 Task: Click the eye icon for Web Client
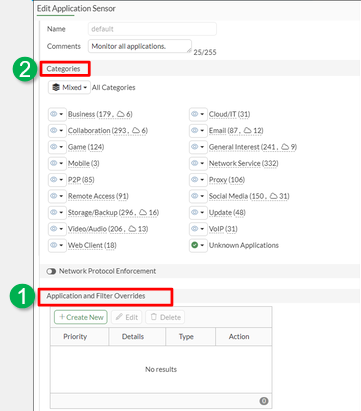tap(54, 245)
